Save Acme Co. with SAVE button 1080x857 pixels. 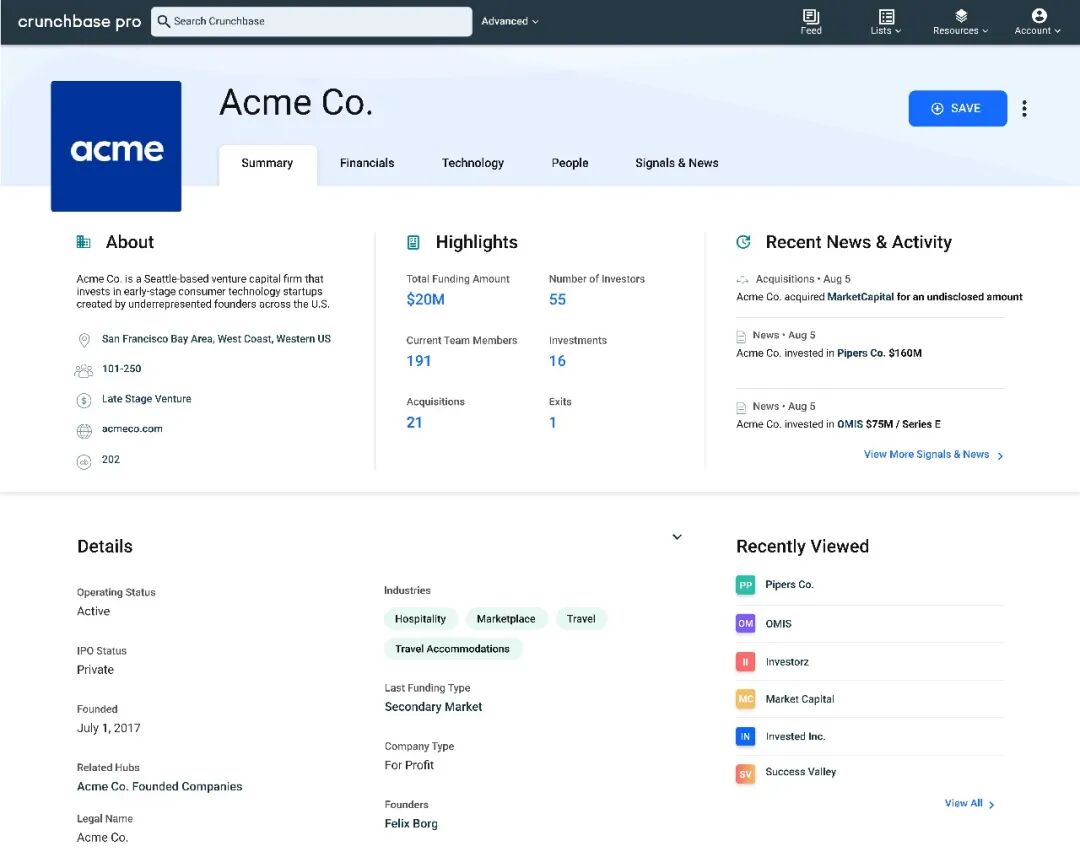[957, 108]
